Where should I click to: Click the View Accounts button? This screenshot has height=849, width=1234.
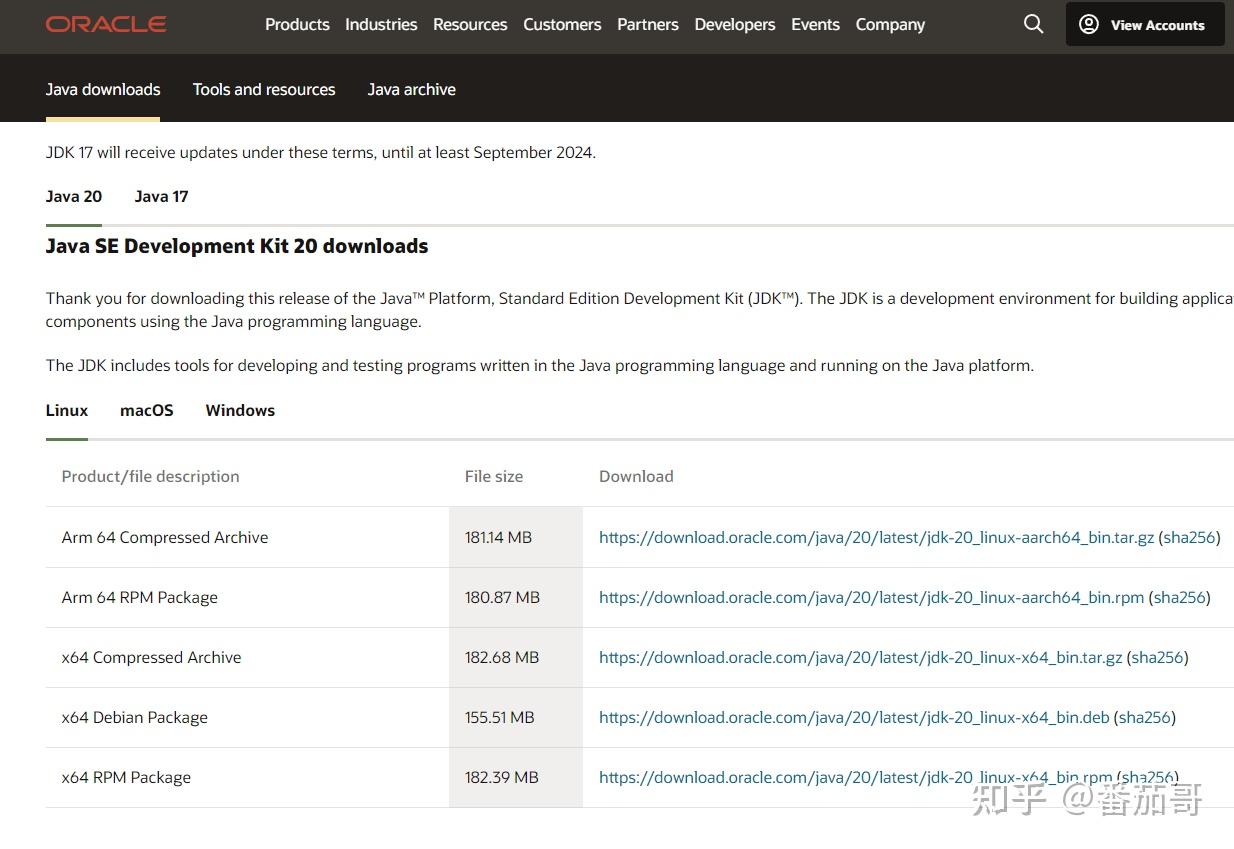coord(1144,25)
